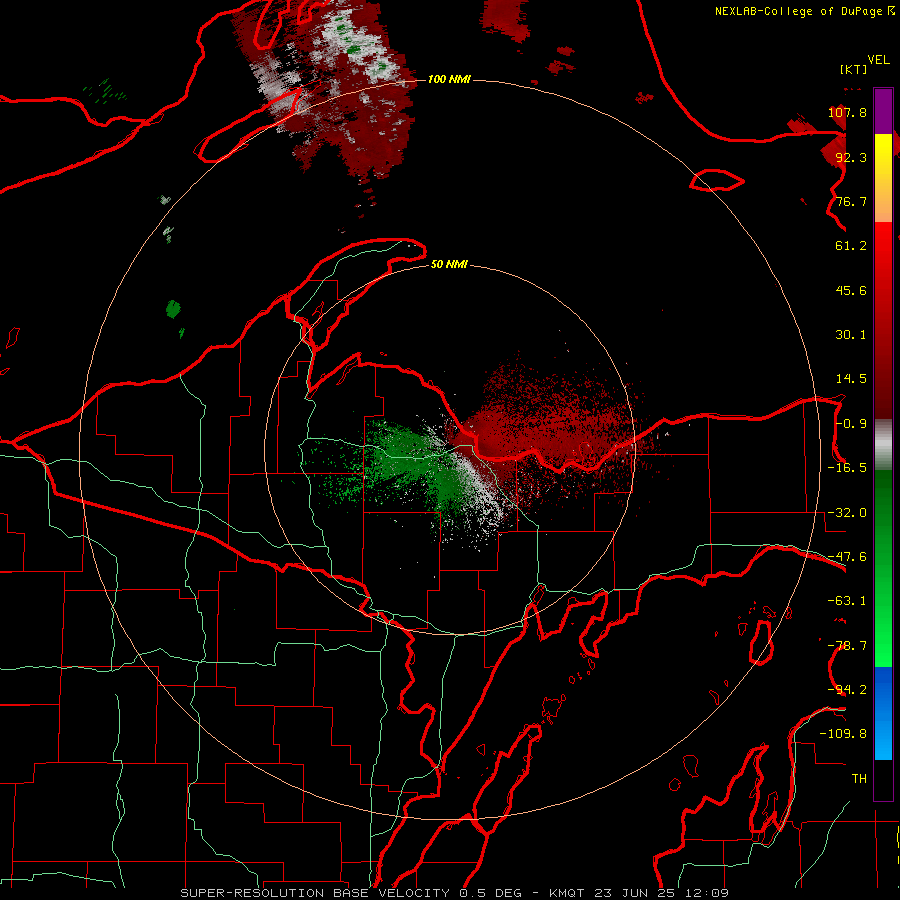The image size is (900, 900).
Task: Click the NEXLAB-College of DuPage title text
Action: [x=804, y=11]
